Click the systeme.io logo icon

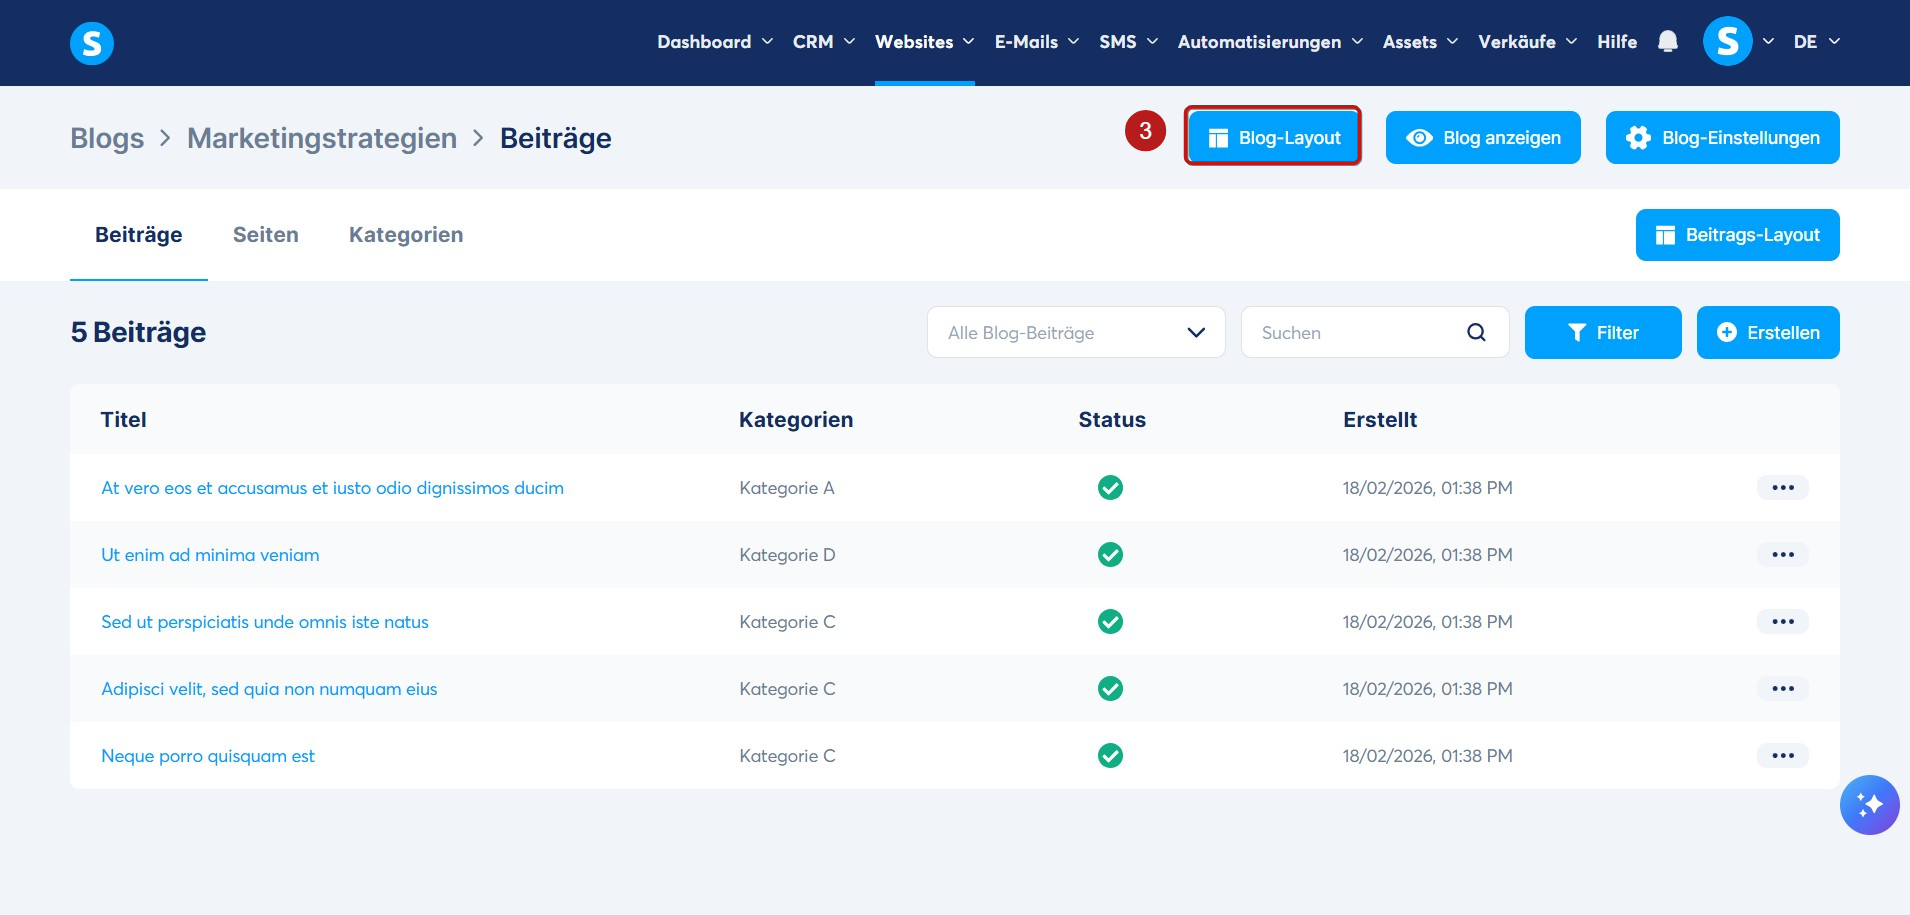pos(92,43)
